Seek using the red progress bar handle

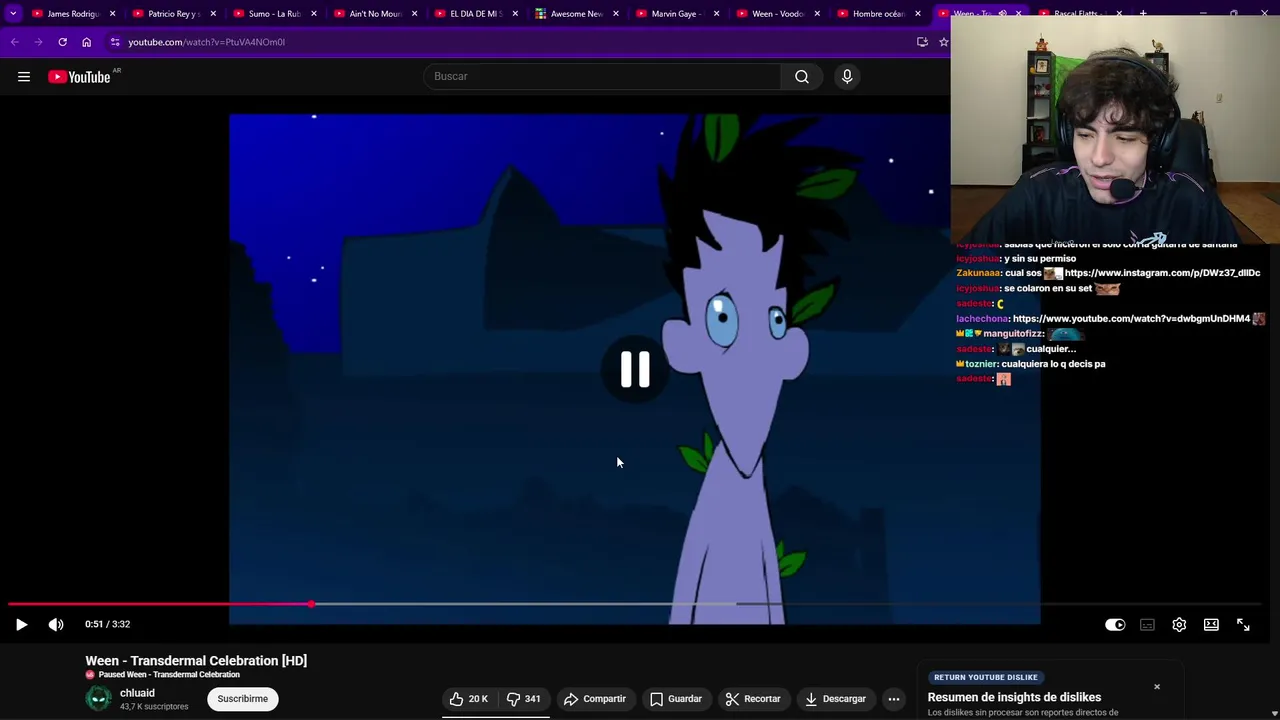(x=312, y=604)
